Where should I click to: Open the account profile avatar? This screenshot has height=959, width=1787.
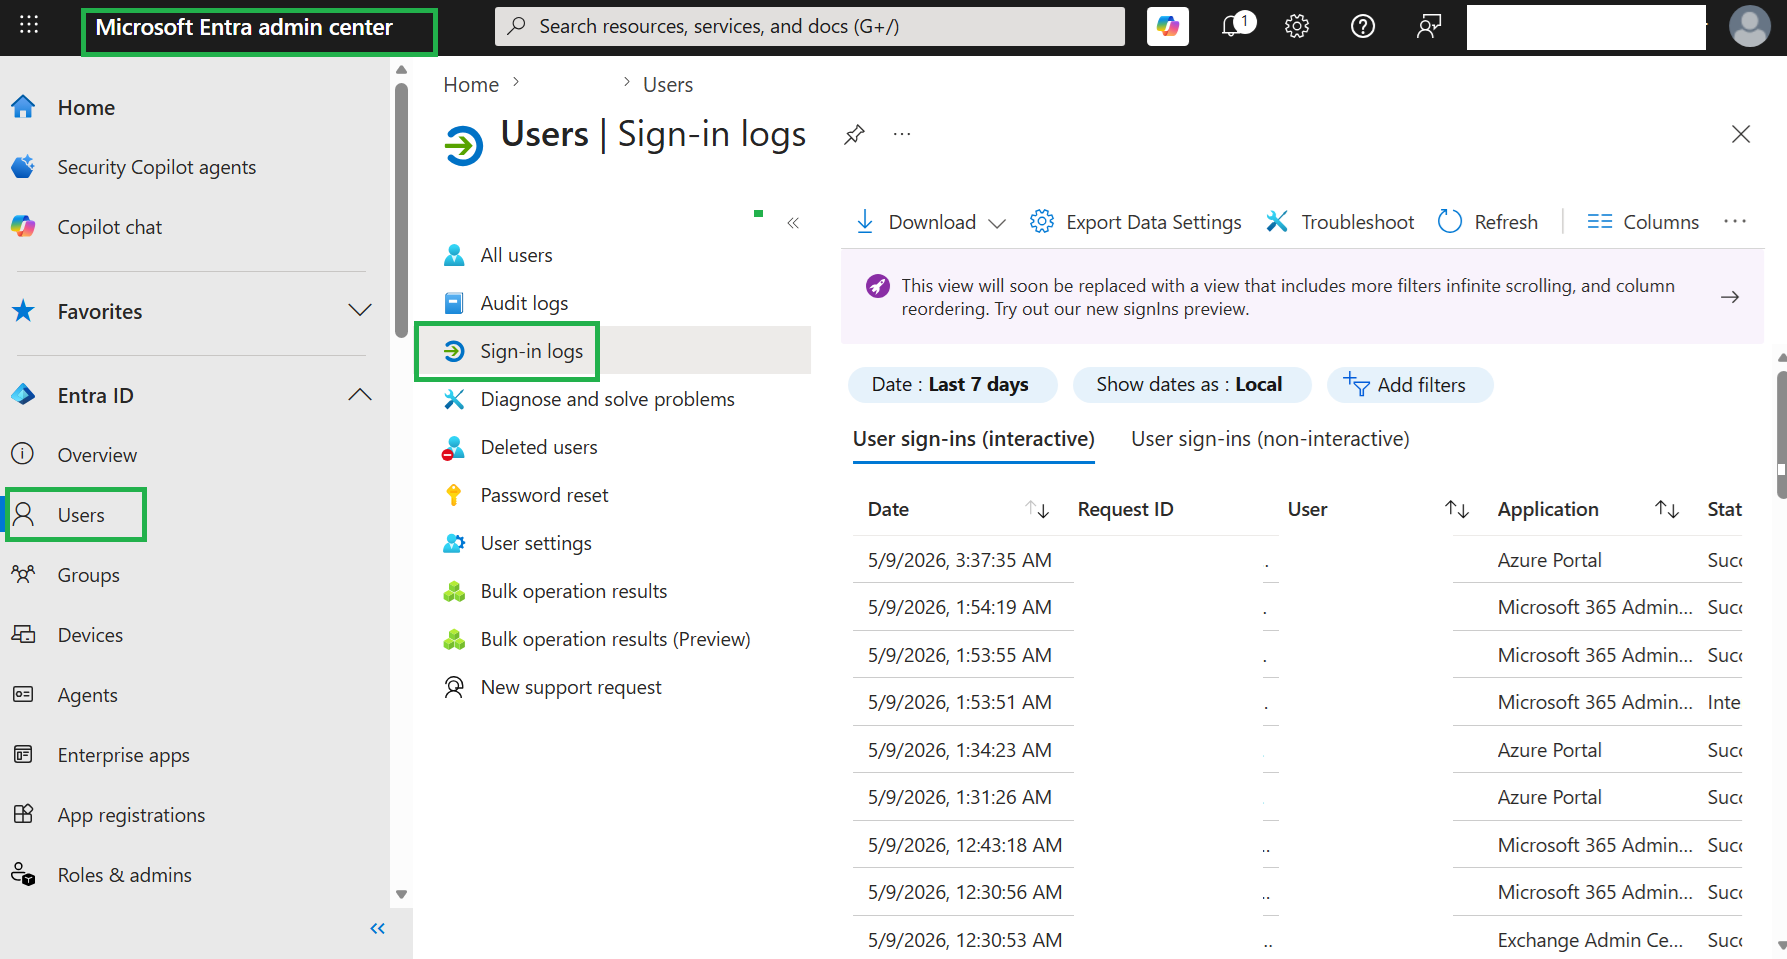[x=1749, y=27]
